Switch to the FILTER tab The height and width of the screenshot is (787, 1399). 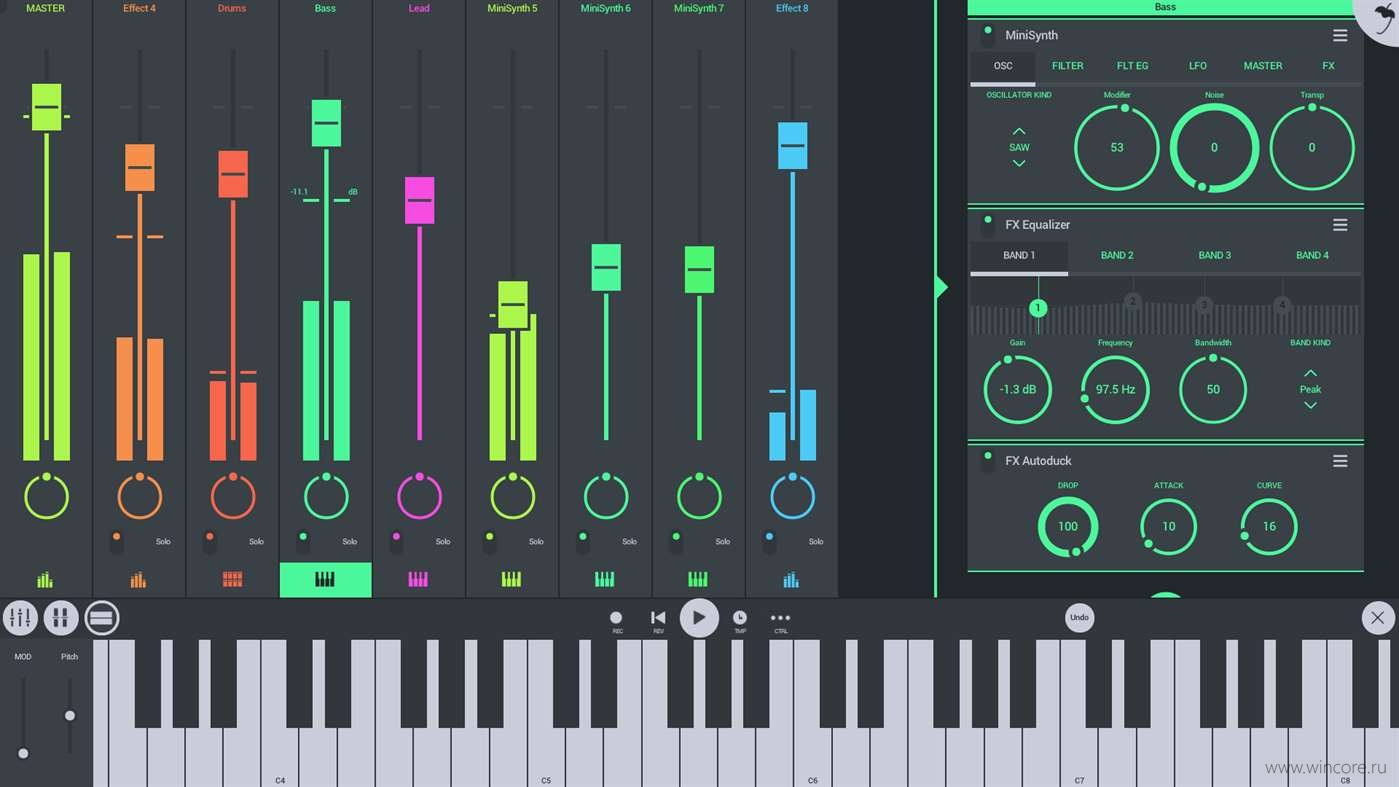pyautogui.click(x=1067, y=66)
